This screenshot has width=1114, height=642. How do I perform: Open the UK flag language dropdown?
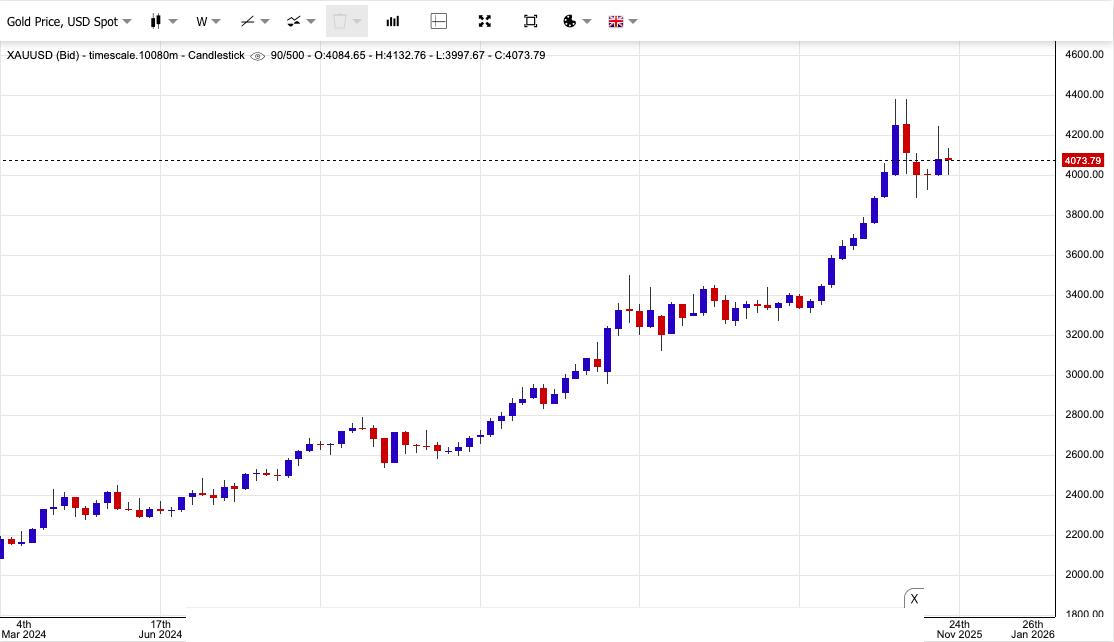(622, 21)
